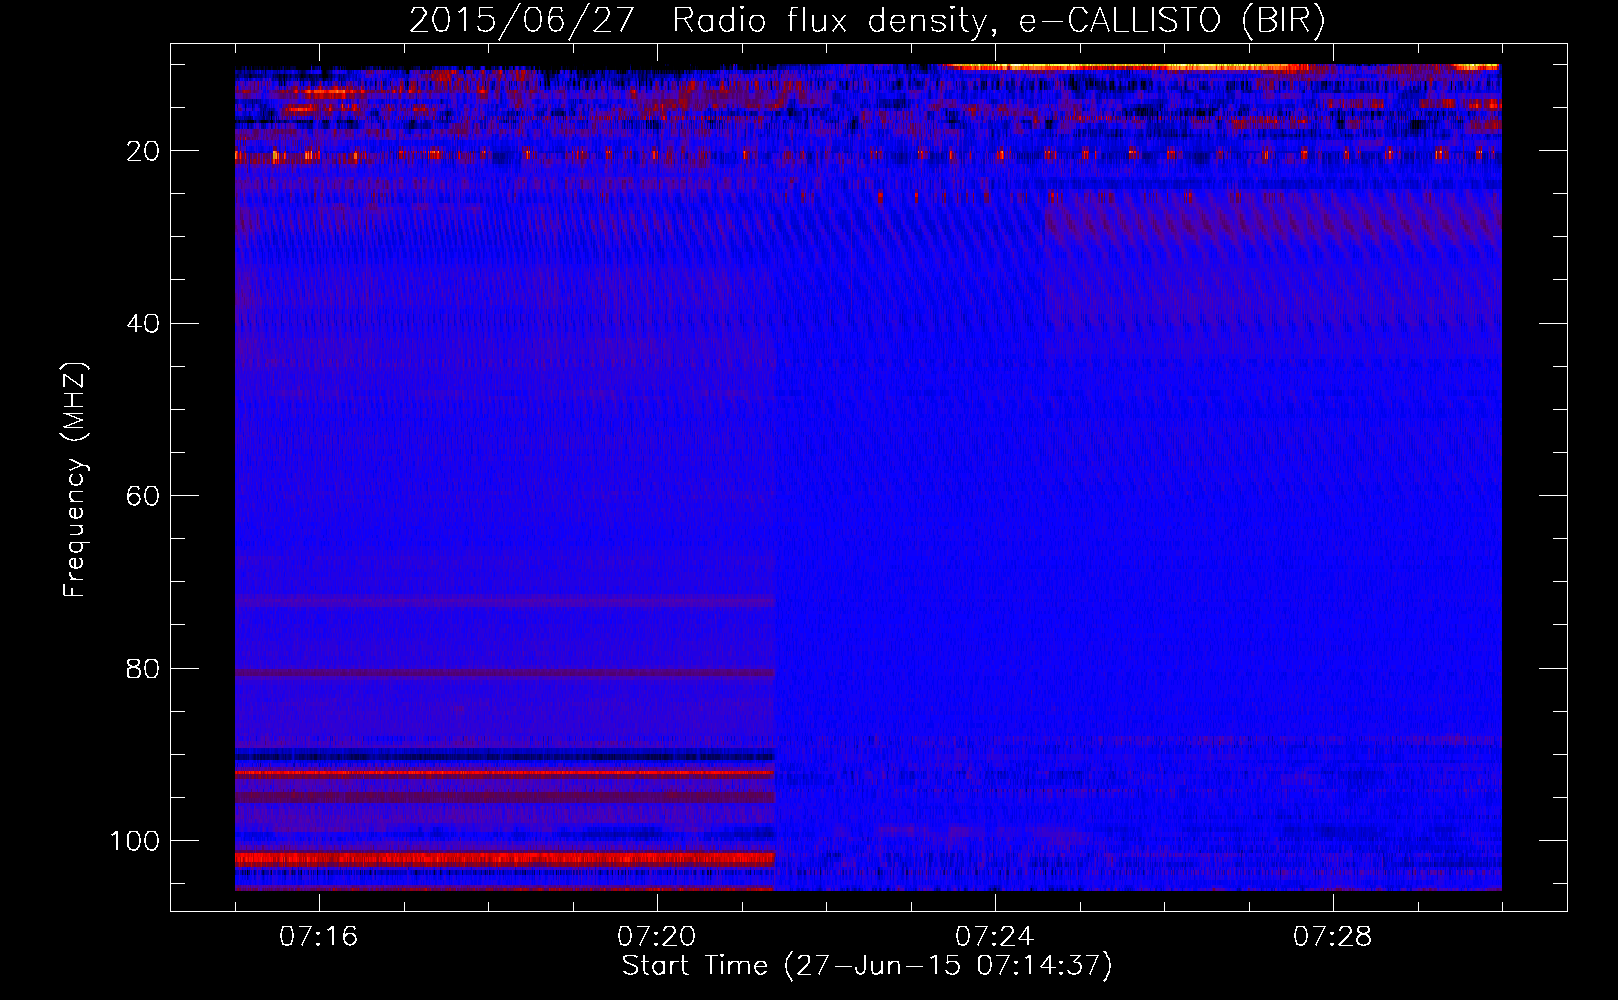Screen dimensions: 1618x1000
Task: Select the 07:24 time tick label
Action: coord(994,937)
